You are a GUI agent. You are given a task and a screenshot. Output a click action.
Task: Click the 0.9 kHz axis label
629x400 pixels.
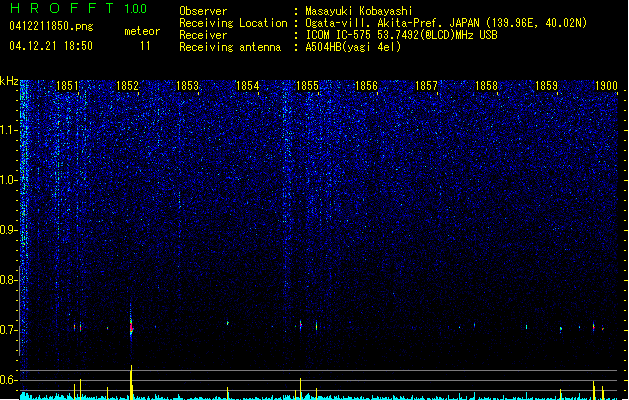click(8, 230)
